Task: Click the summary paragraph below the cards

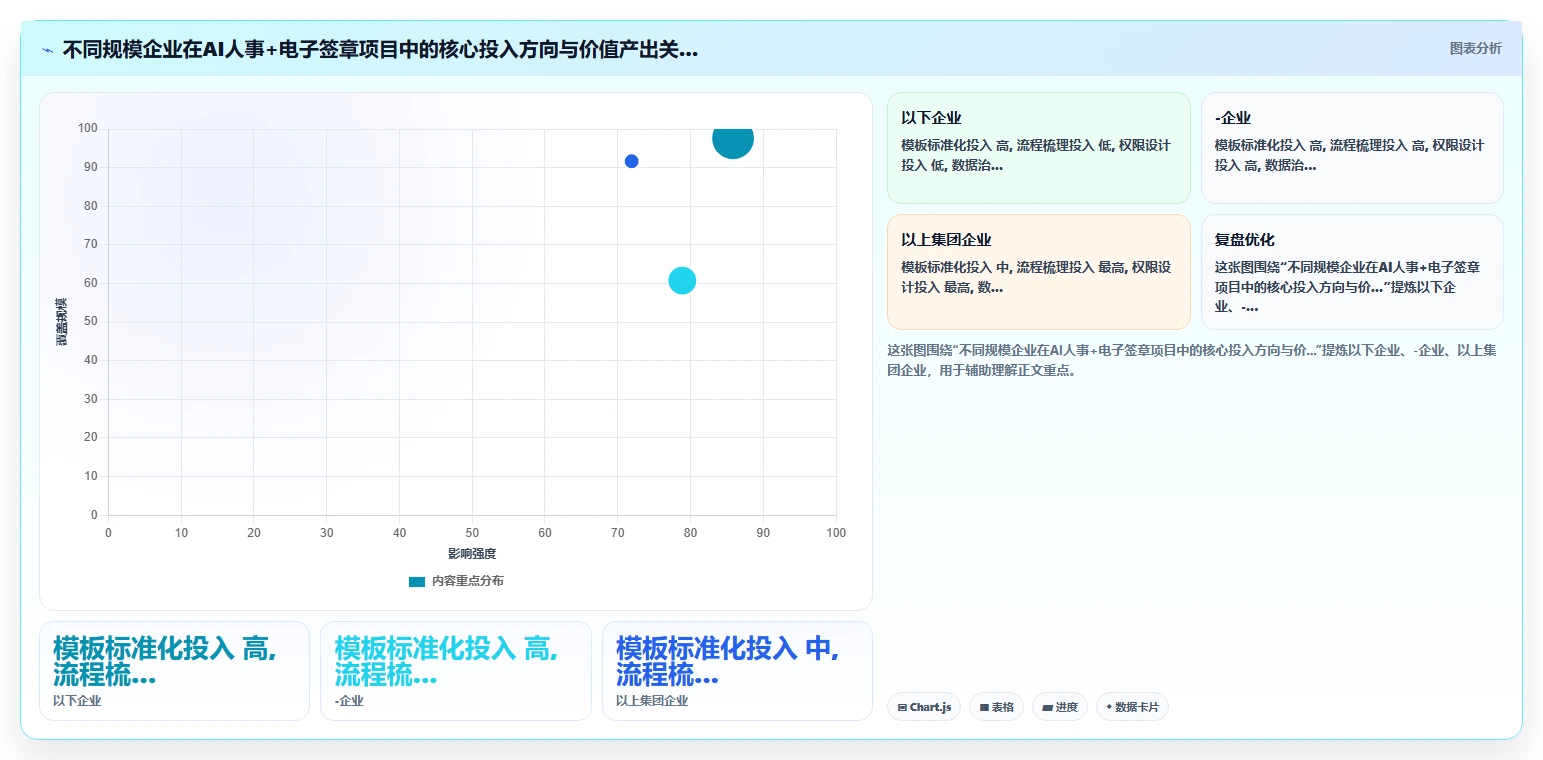Action: pyautogui.click(x=1192, y=360)
